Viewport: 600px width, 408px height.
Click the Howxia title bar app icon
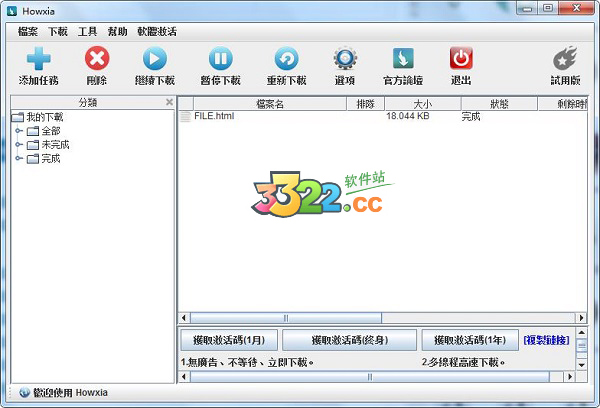(12, 11)
